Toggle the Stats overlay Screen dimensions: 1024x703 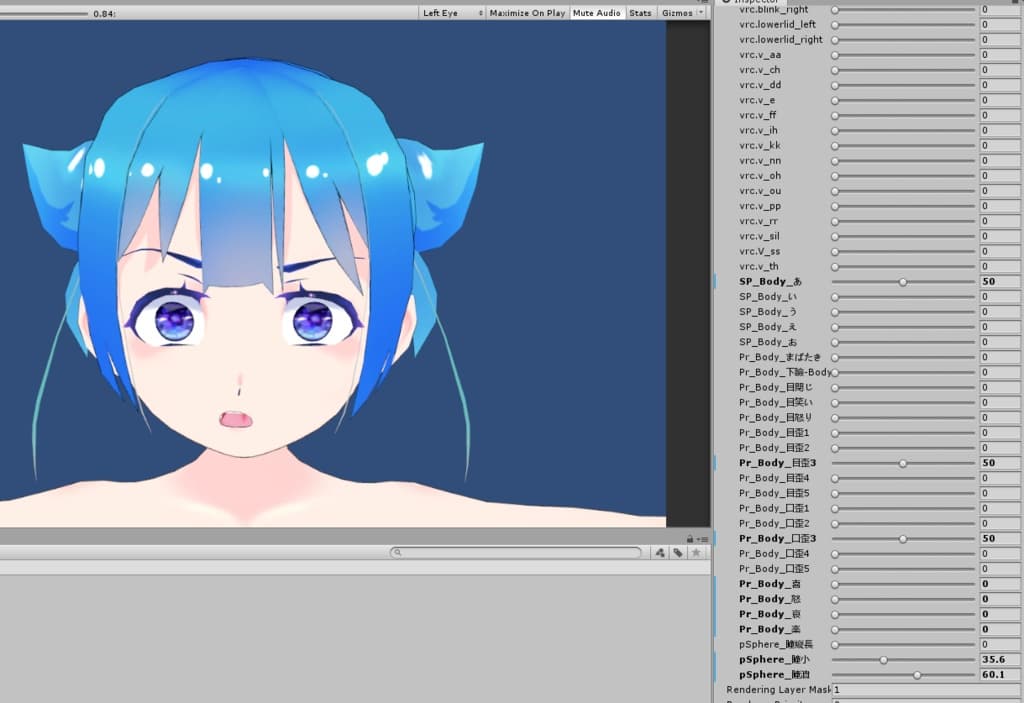[x=640, y=13]
